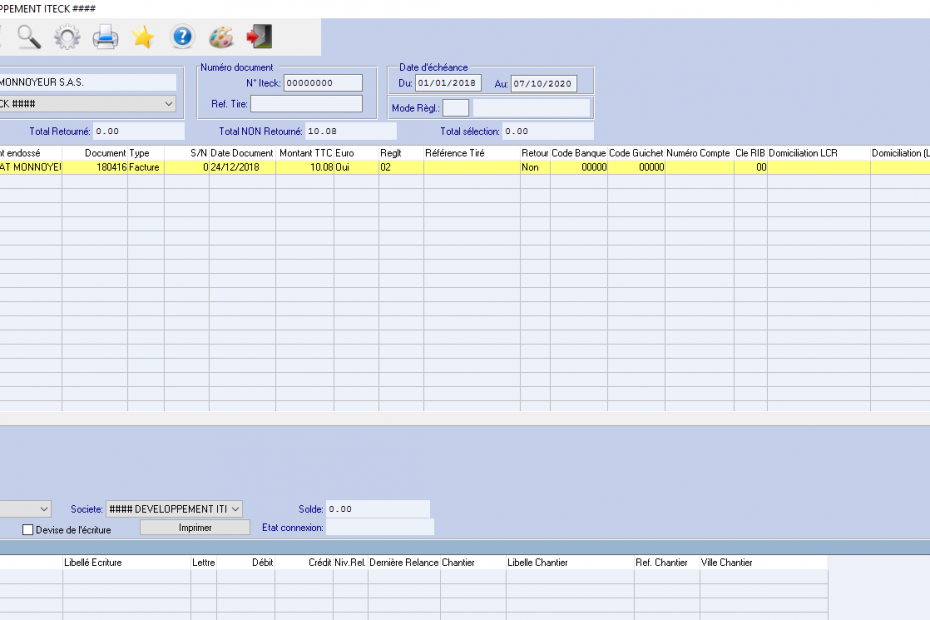Viewport: 930px width, 620px height.
Task: Click the Ville Chantier column header
Action: click(764, 562)
